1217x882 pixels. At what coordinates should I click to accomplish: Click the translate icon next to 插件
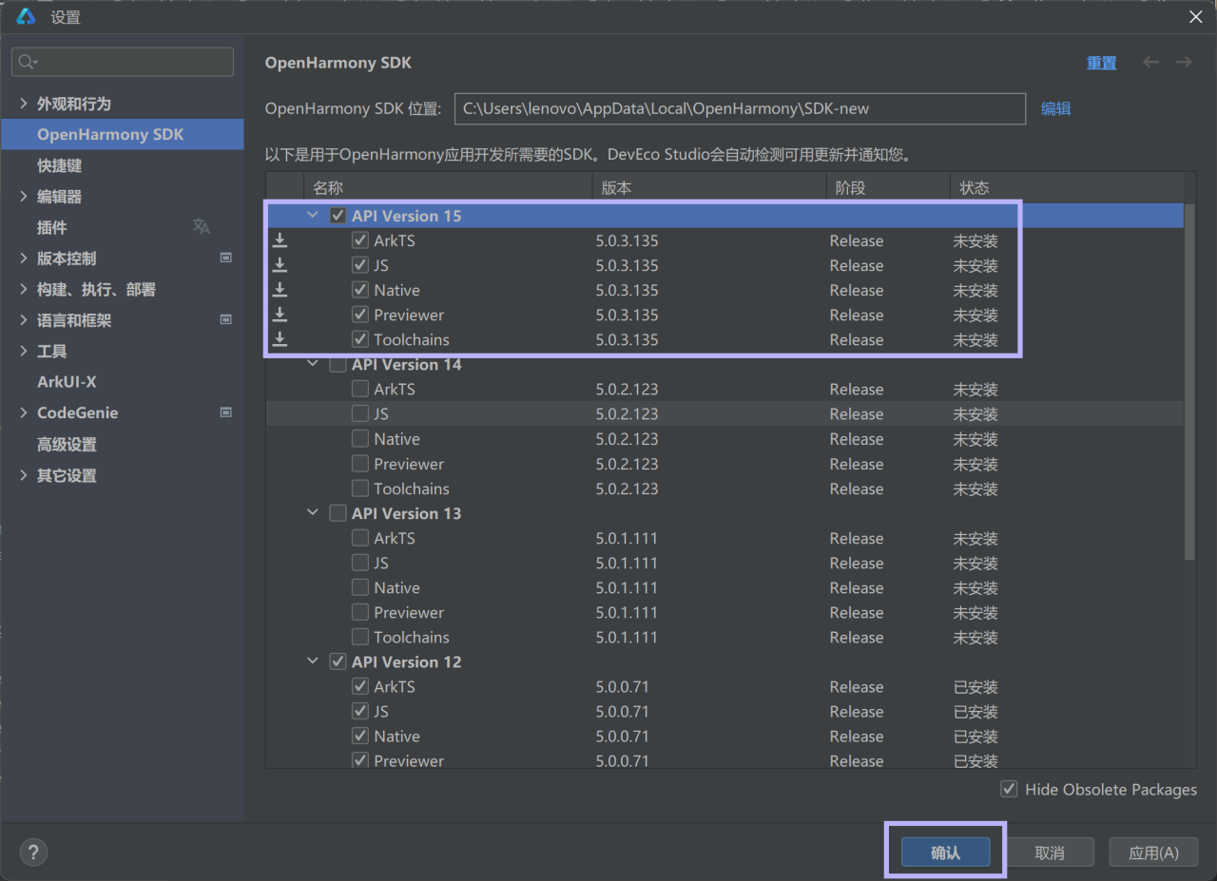tap(201, 227)
